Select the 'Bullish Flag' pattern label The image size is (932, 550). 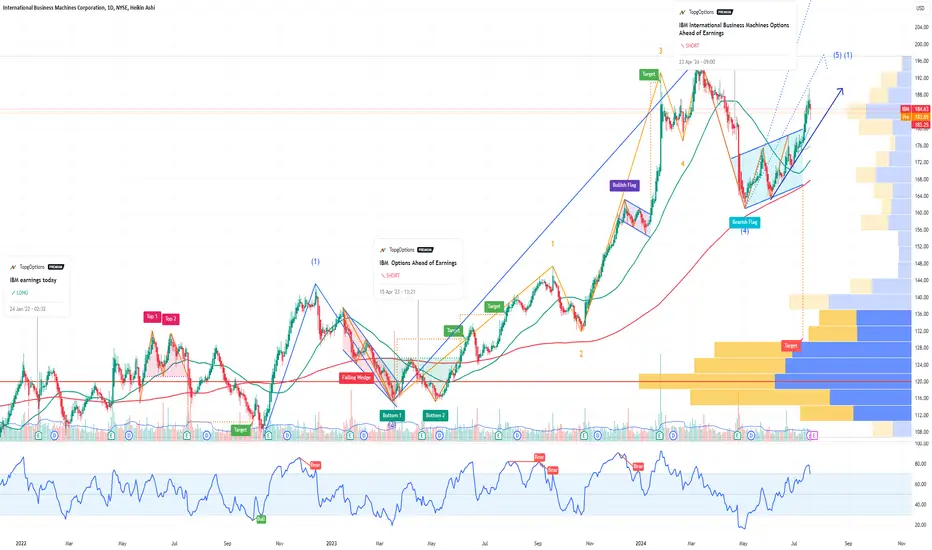coord(625,185)
